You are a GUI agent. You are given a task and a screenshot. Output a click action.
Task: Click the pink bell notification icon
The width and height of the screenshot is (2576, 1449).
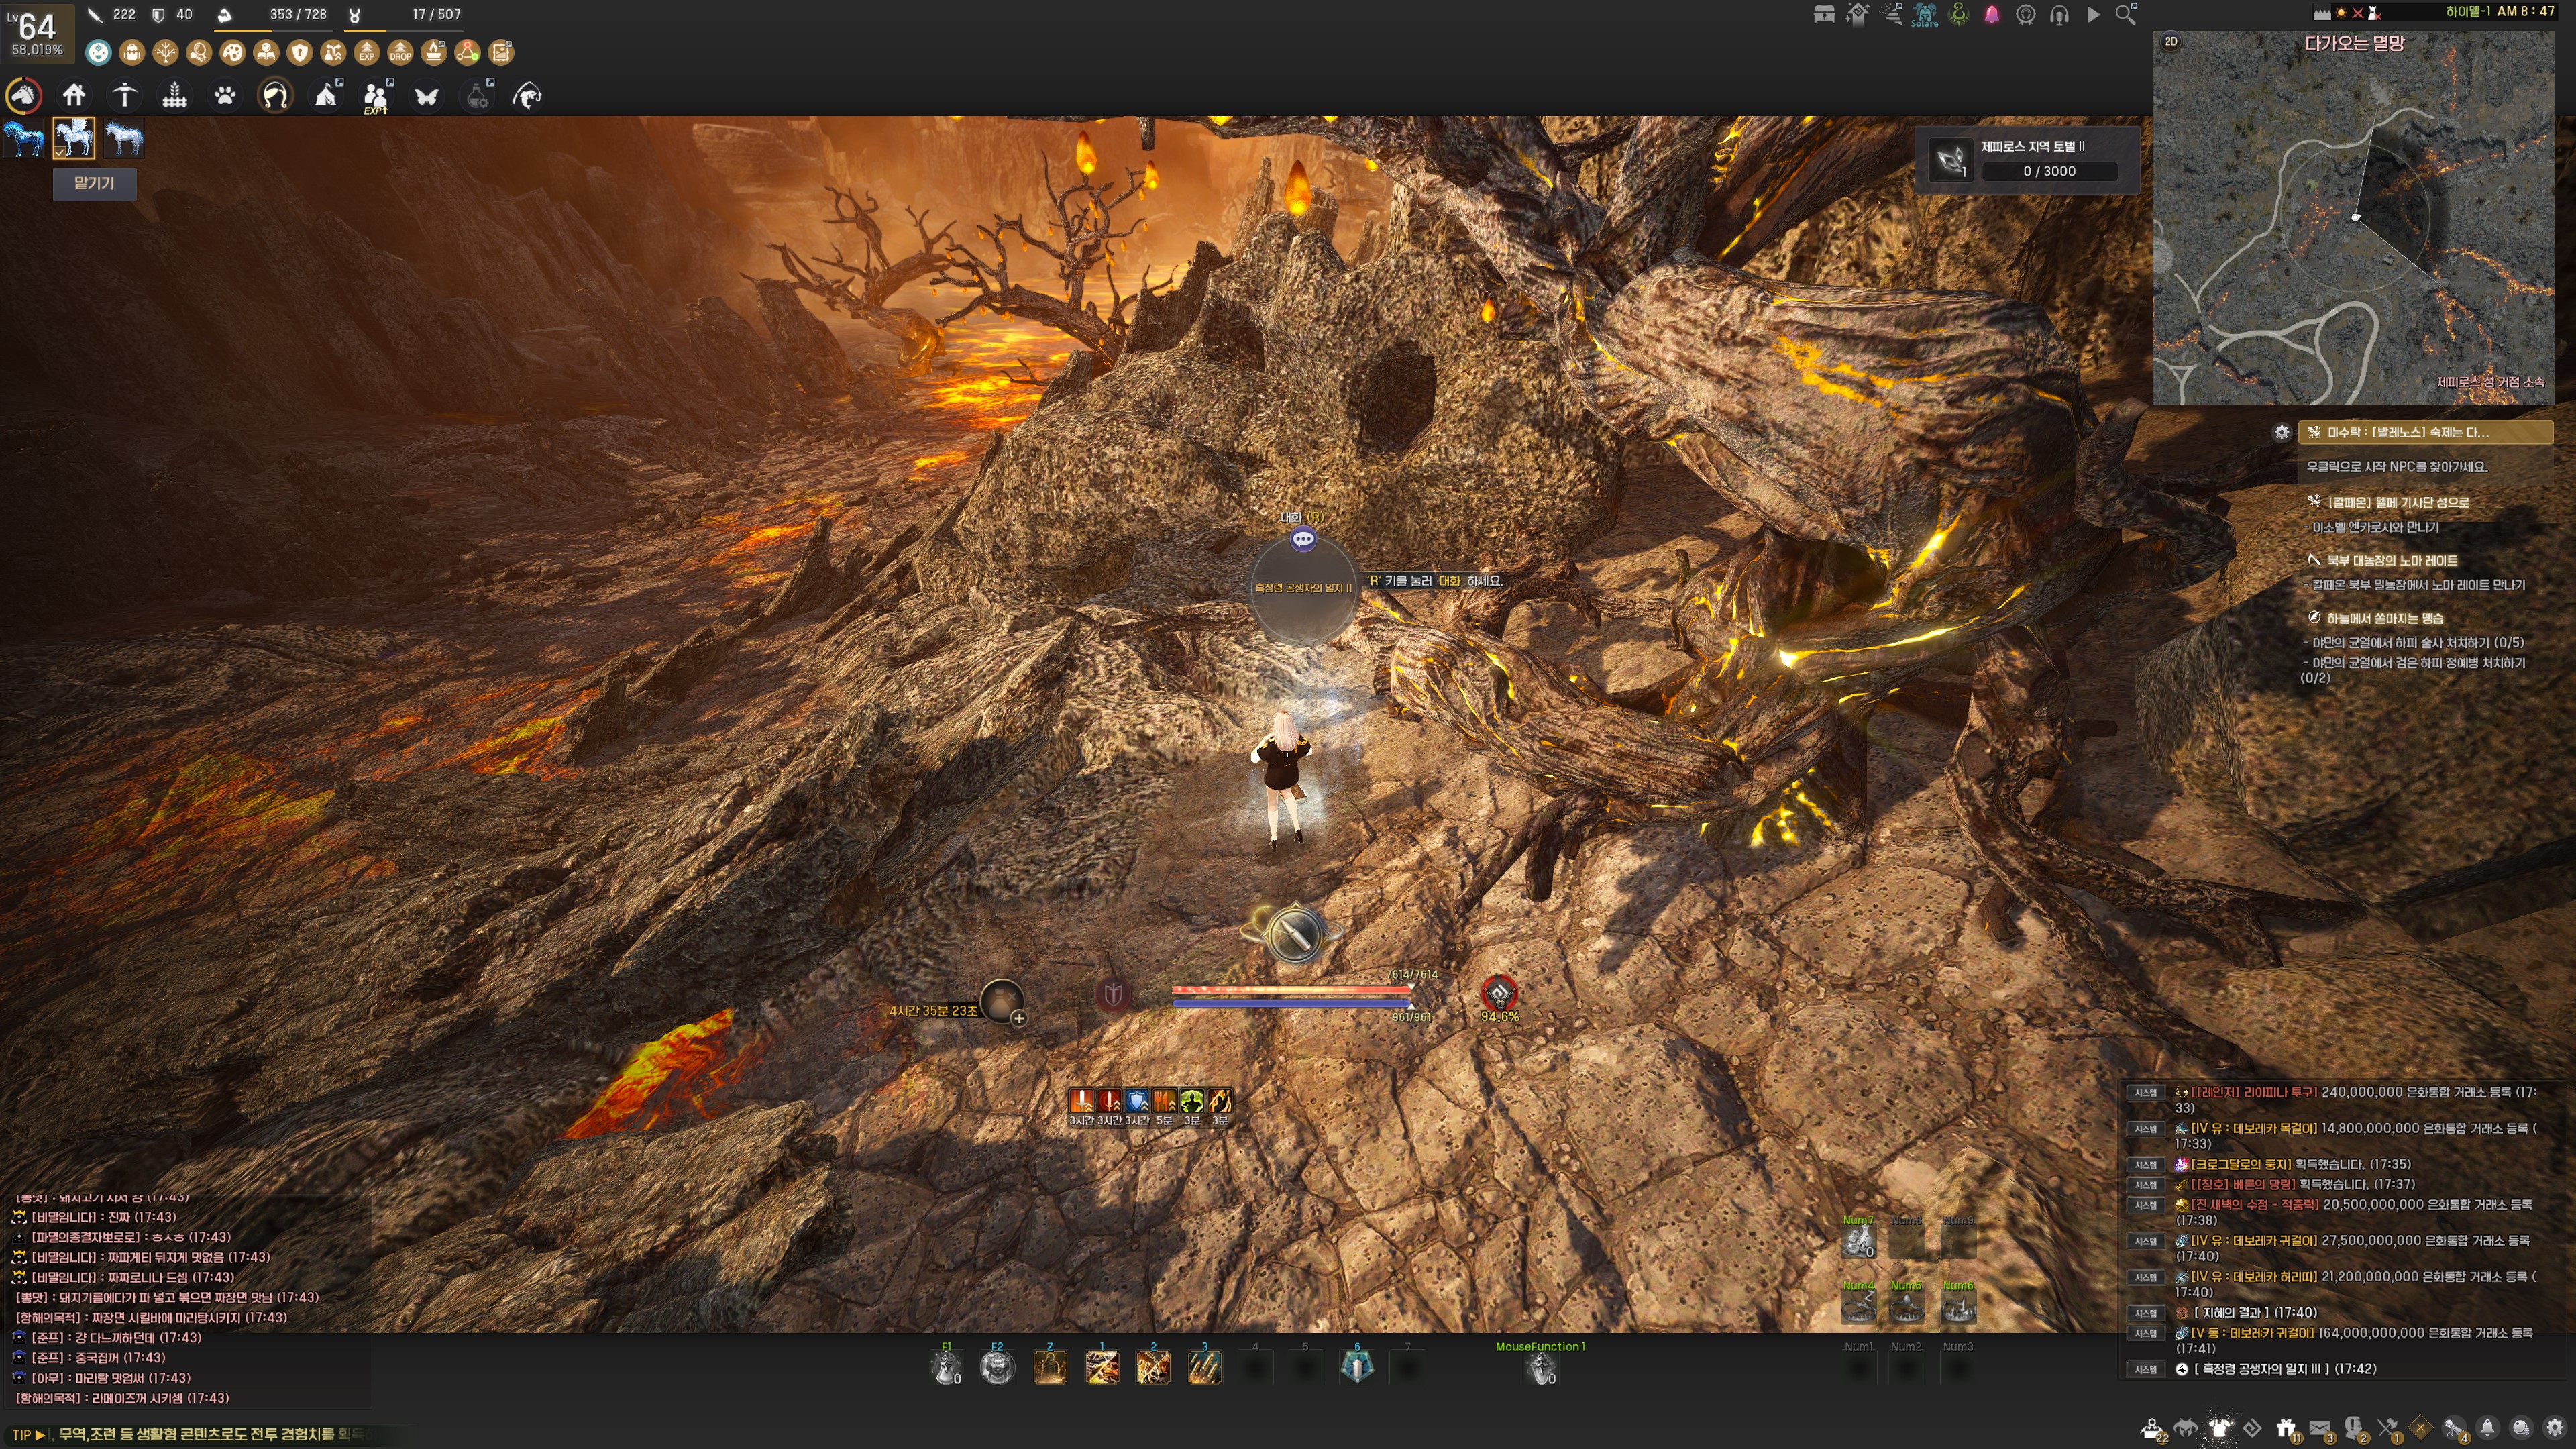coord(1992,15)
